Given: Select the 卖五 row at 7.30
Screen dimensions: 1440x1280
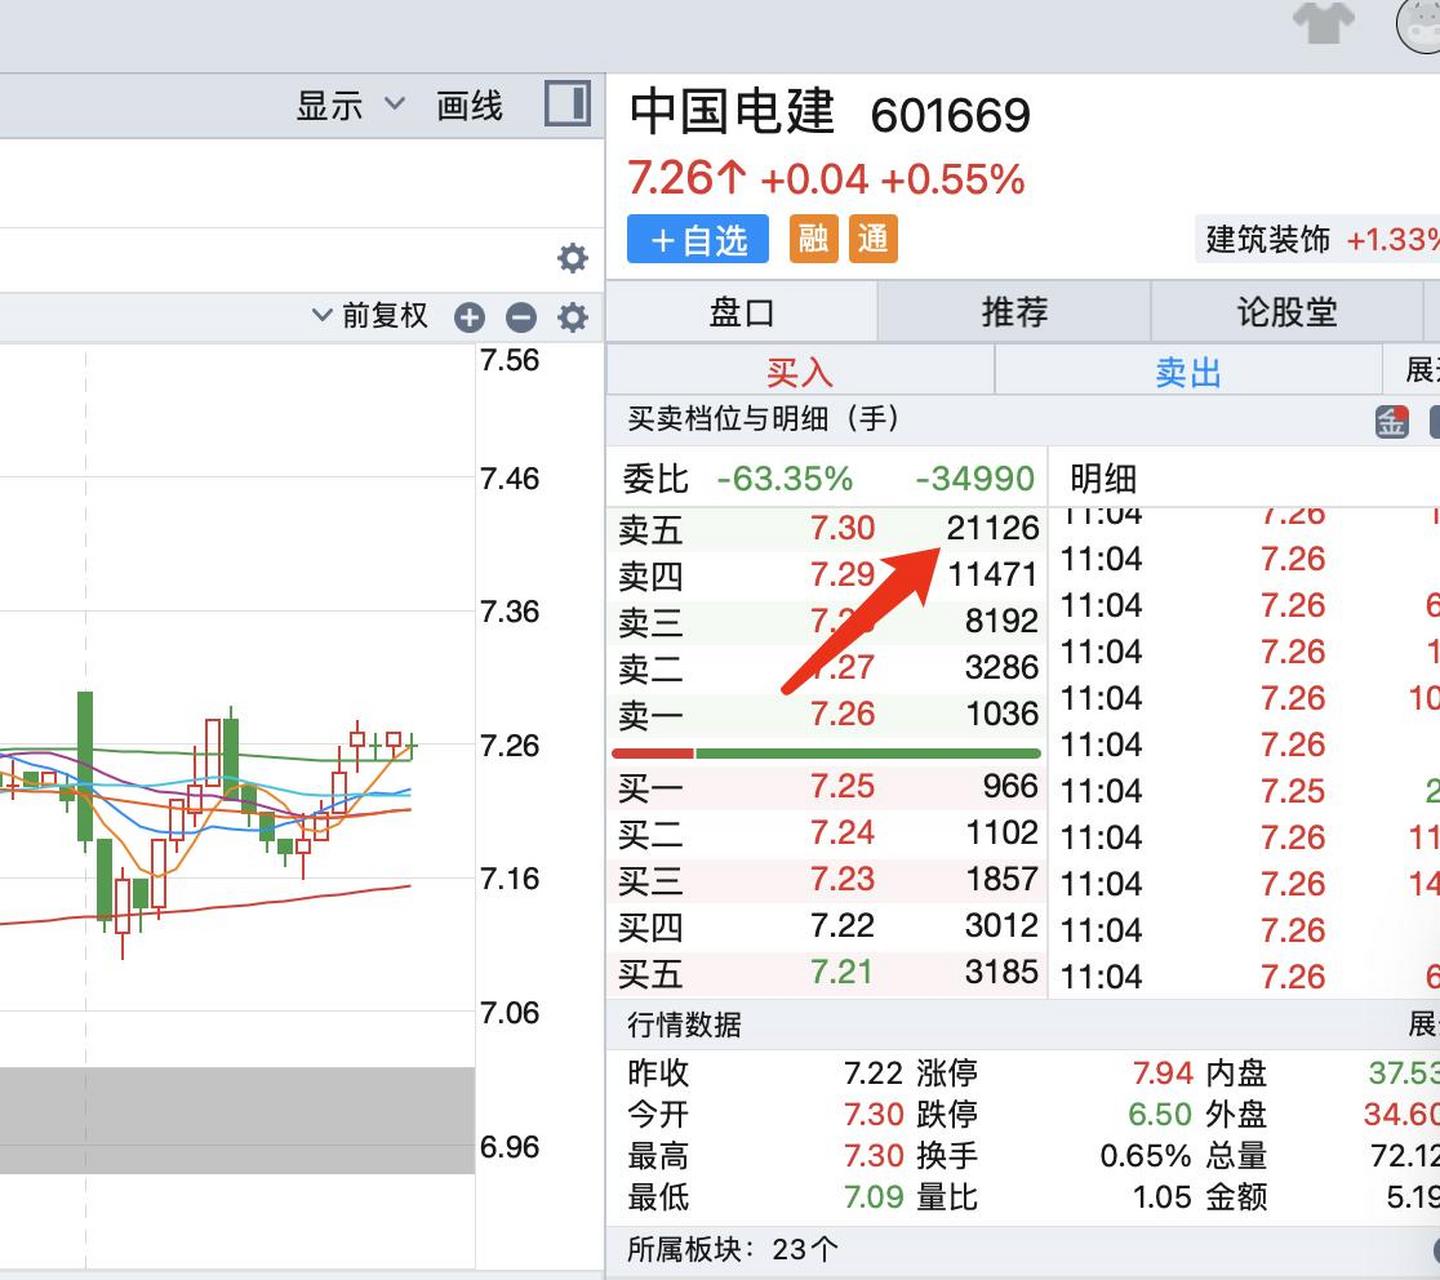Looking at the screenshot, I should point(828,528).
